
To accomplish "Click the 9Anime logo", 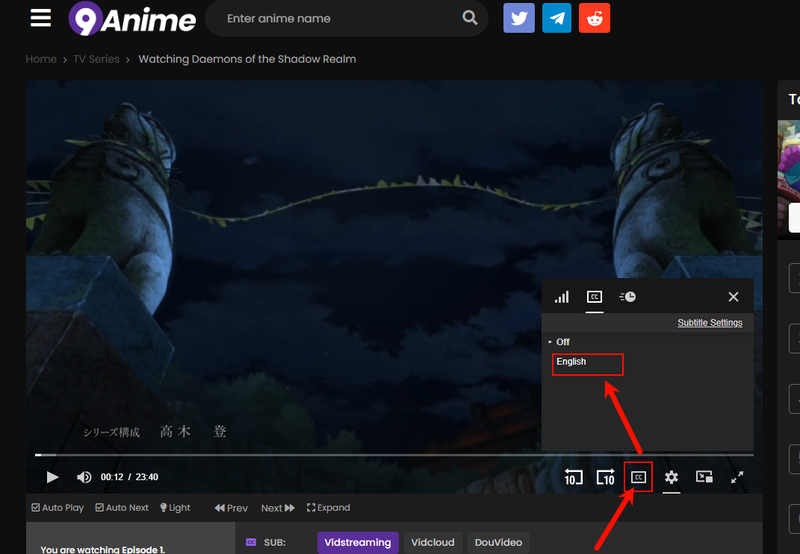I will click(x=132, y=19).
